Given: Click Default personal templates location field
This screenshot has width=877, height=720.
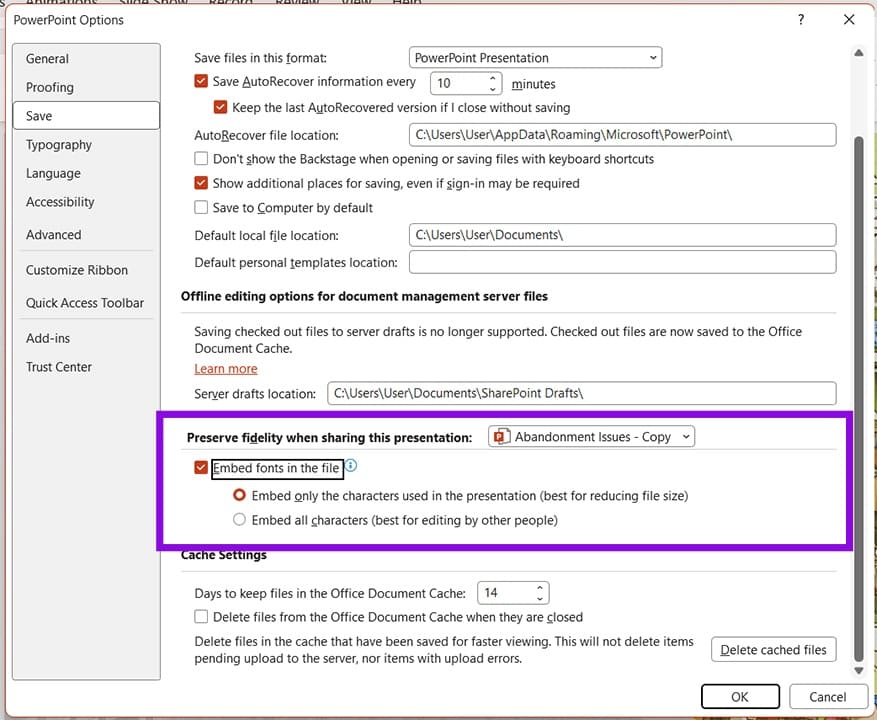Looking at the screenshot, I should click(x=623, y=262).
